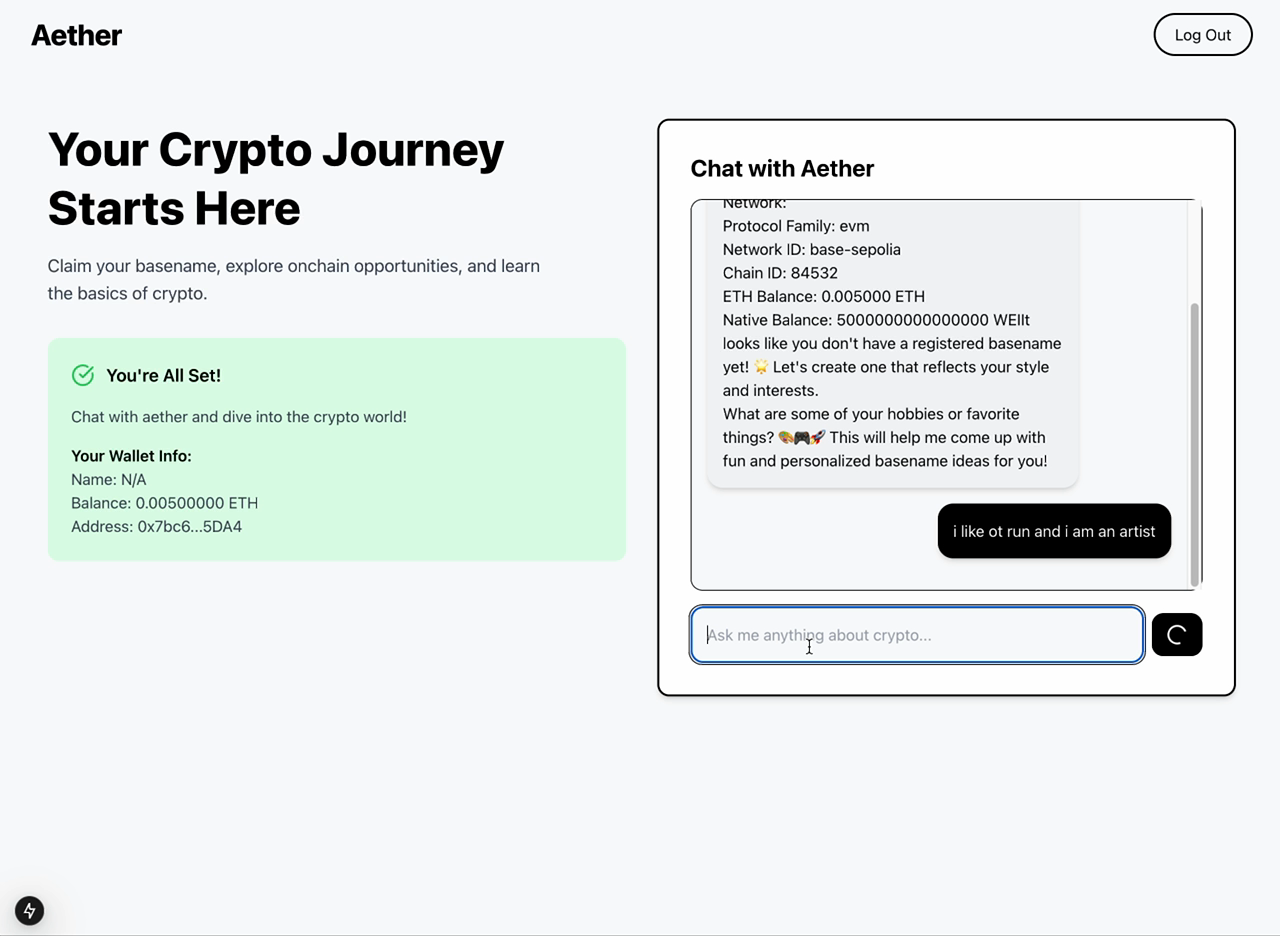The height and width of the screenshot is (936, 1280).
Task: Click the rocket emoji in the message
Action: [x=818, y=437]
